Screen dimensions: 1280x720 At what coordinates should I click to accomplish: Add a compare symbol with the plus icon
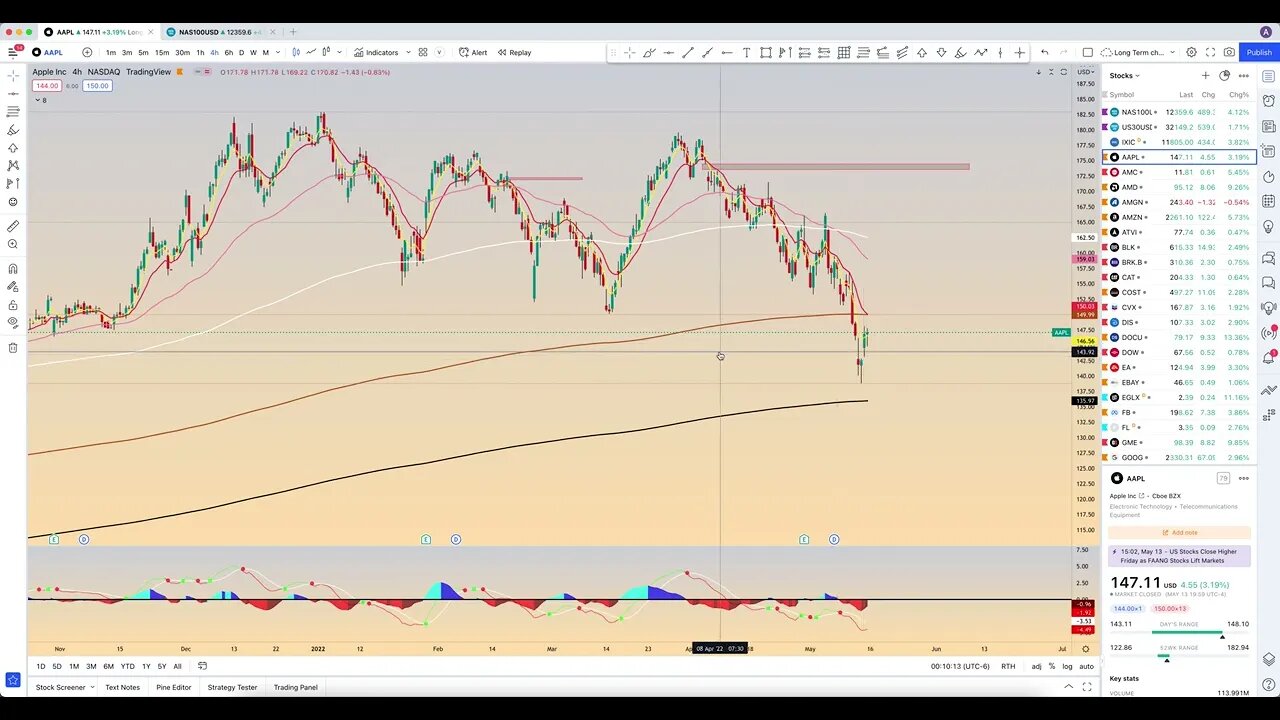pyautogui.click(x=87, y=52)
